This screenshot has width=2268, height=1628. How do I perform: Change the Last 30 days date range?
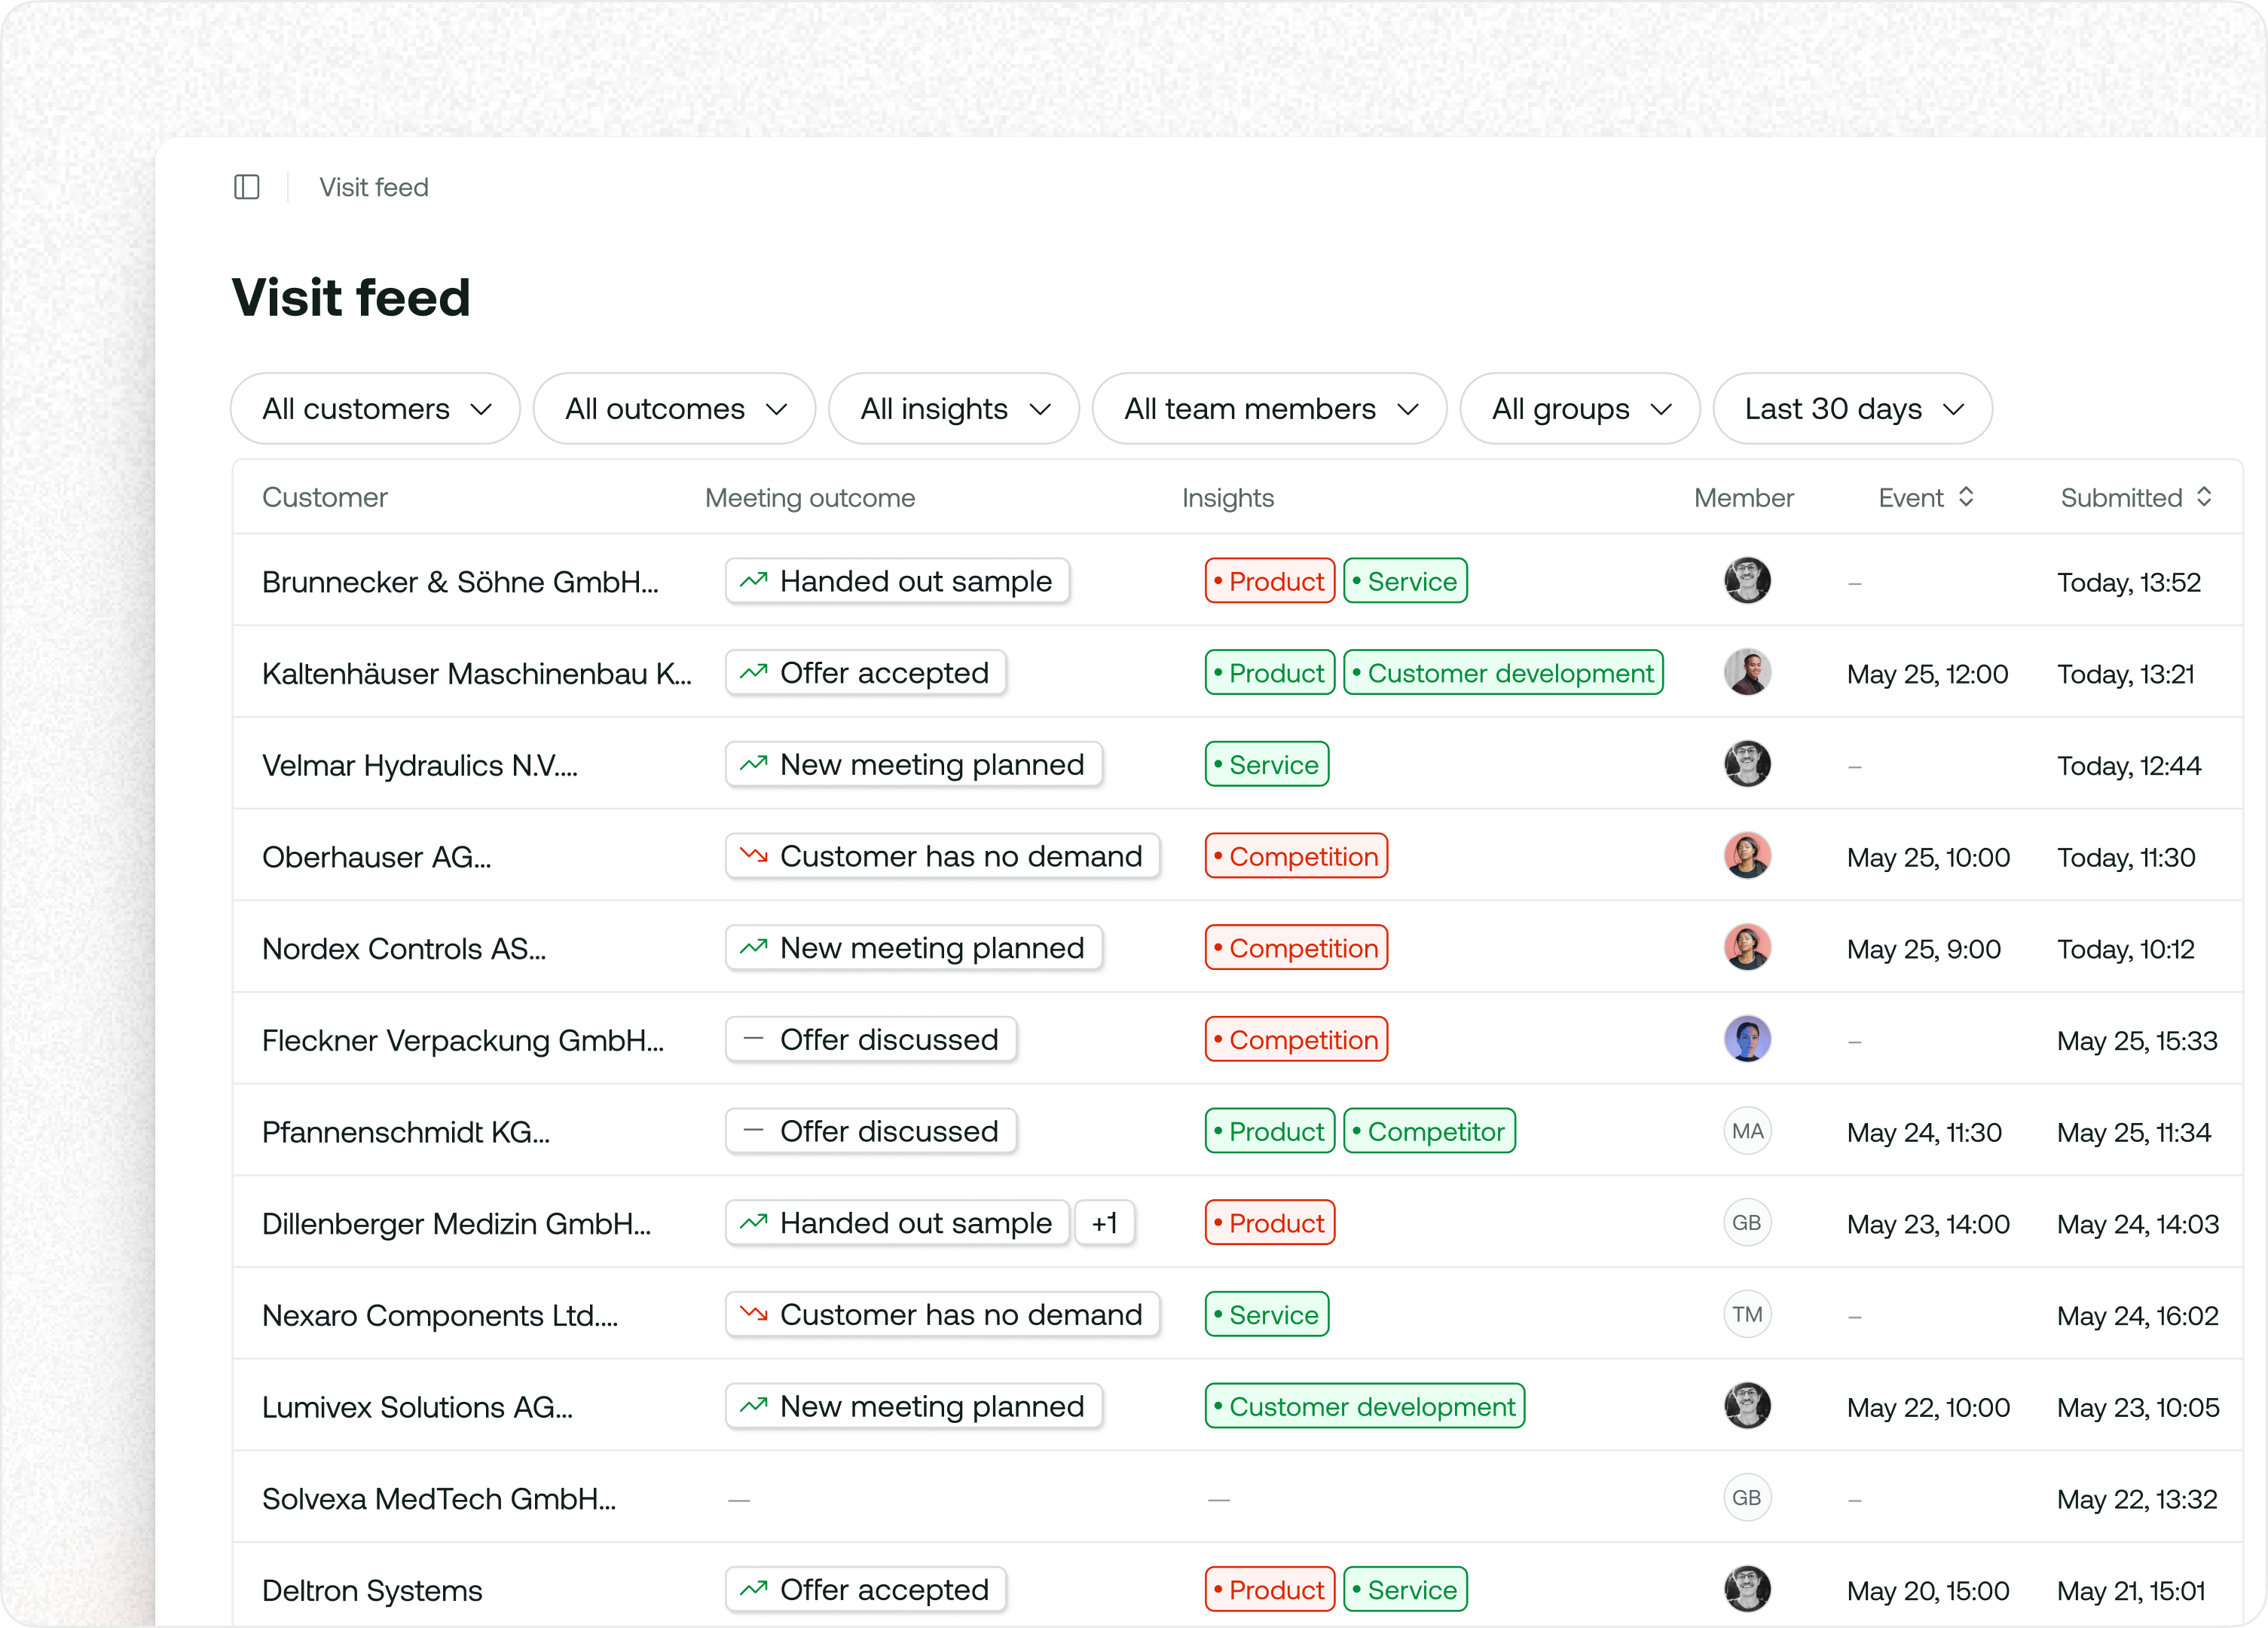tap(1853, 408)
